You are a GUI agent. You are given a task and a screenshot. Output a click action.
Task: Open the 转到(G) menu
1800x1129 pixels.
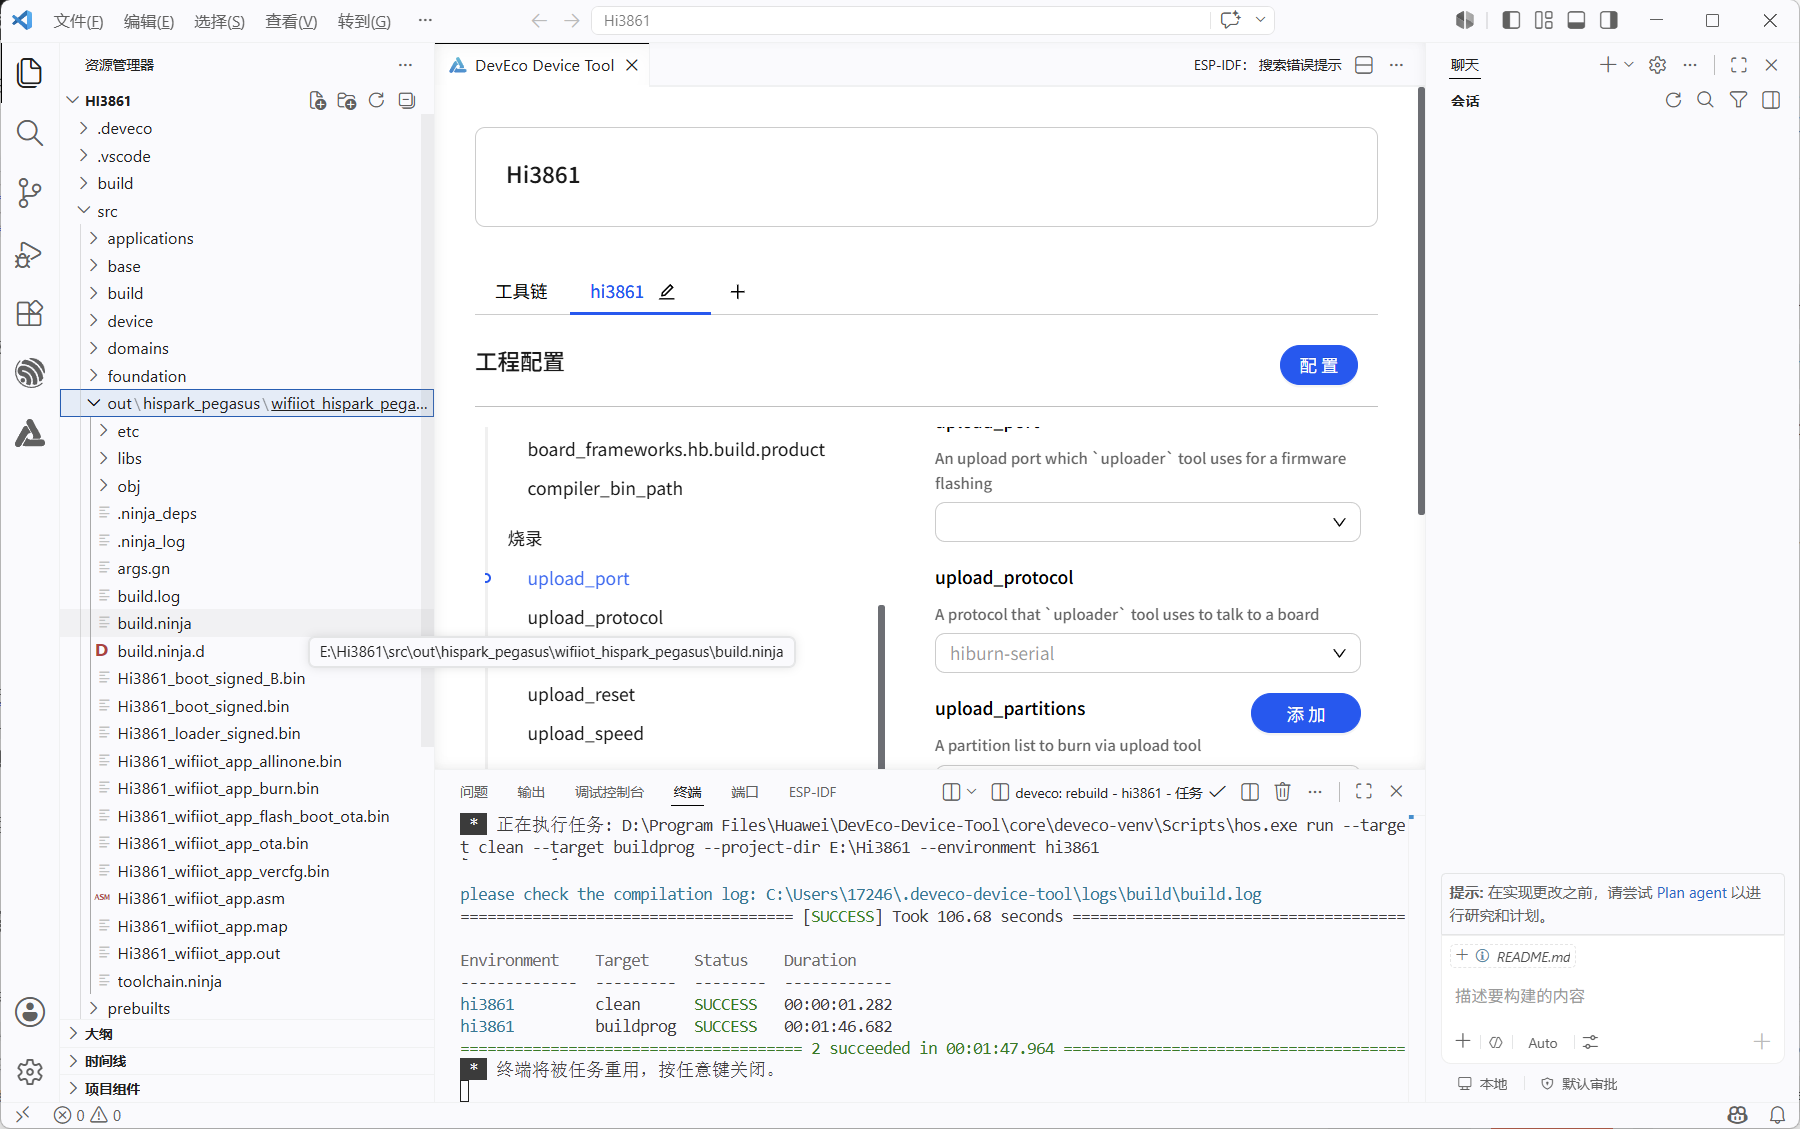click(x=364, y=21)
